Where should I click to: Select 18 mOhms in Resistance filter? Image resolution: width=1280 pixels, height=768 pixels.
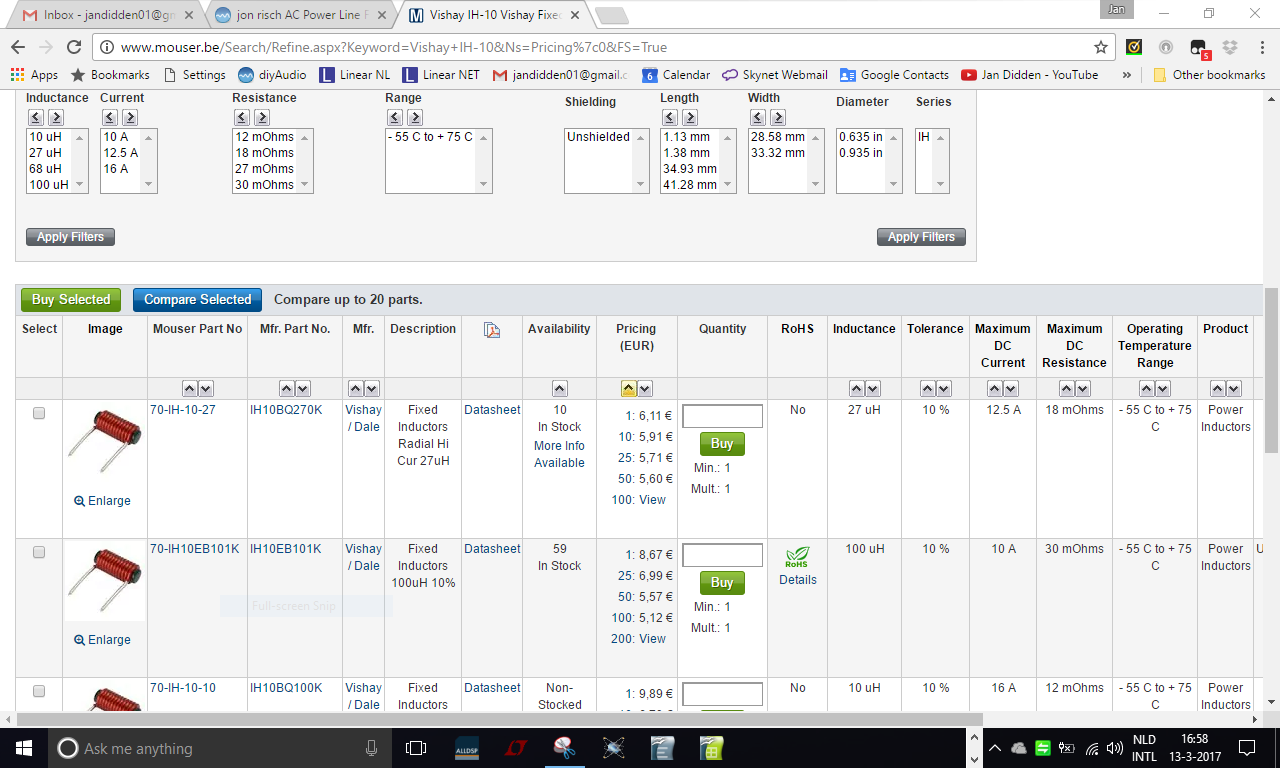pyautogui.click(x=265, y=153)
